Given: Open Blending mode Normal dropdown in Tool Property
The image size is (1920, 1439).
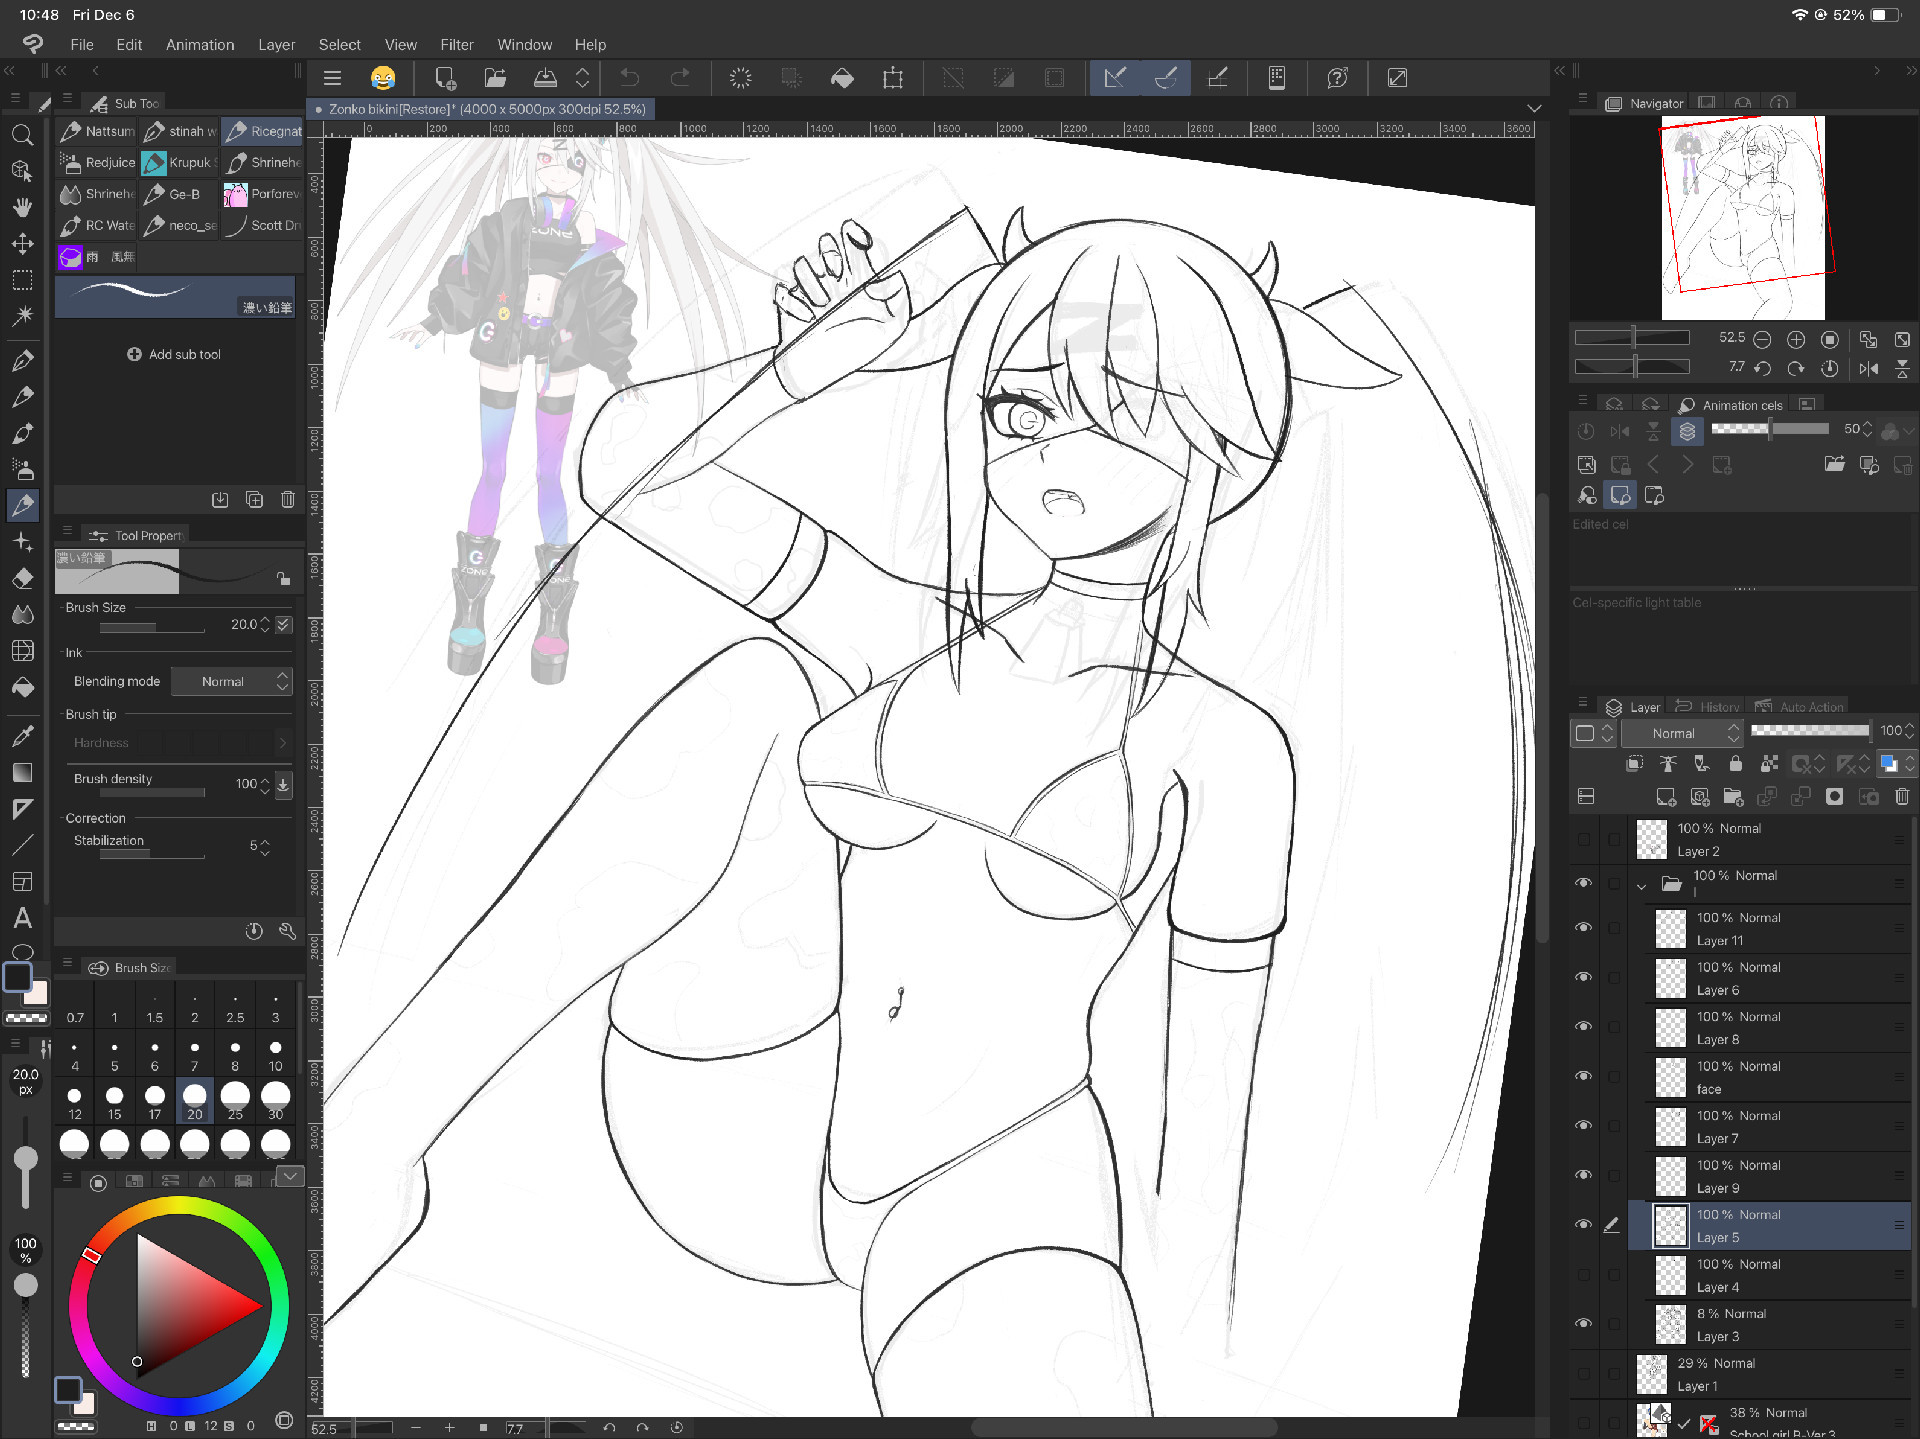Looking at the screenshot, I should tap(232, 682).
